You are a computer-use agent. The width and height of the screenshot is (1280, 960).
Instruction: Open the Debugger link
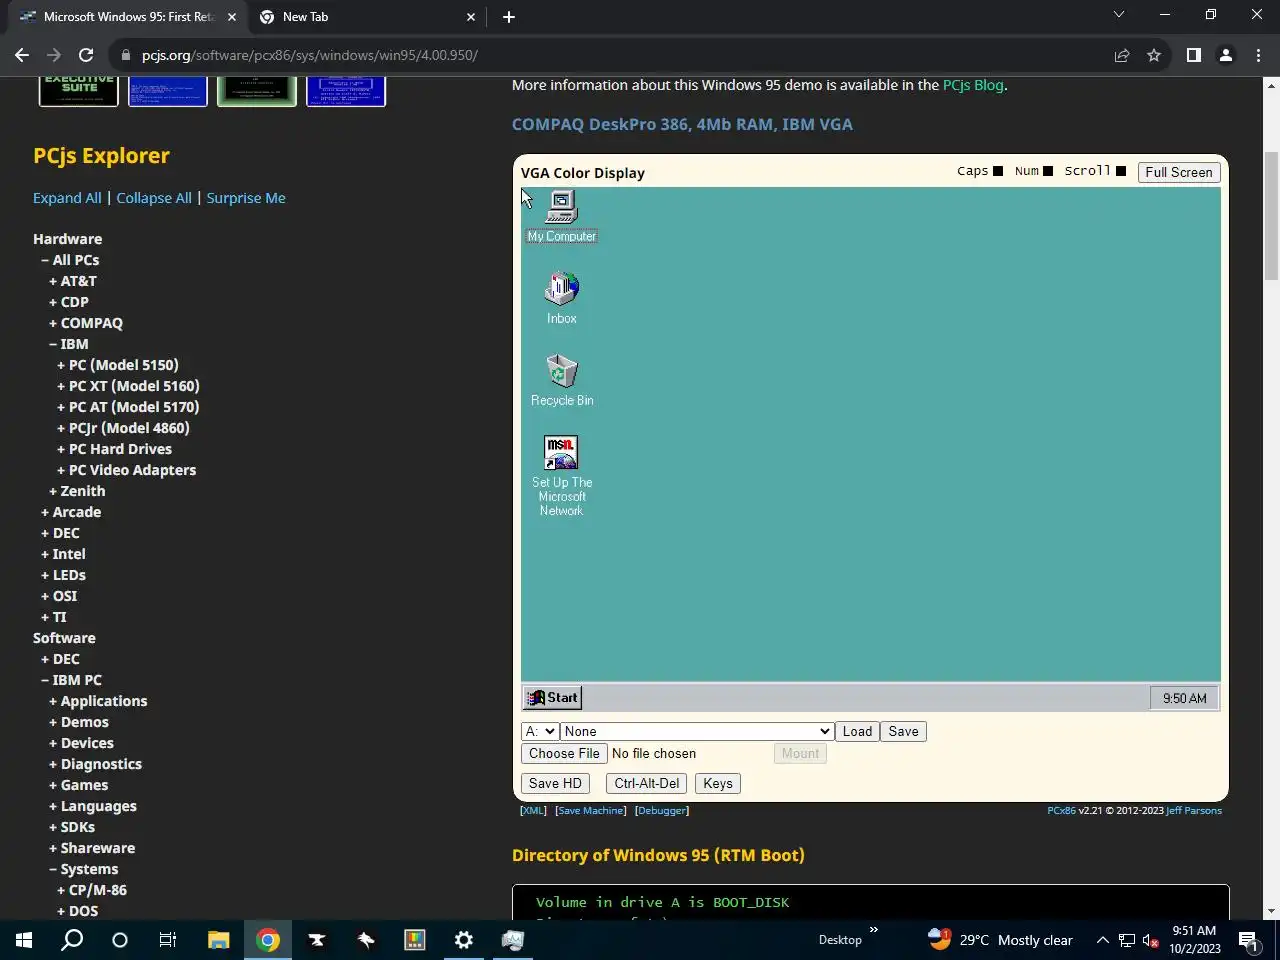661,810
